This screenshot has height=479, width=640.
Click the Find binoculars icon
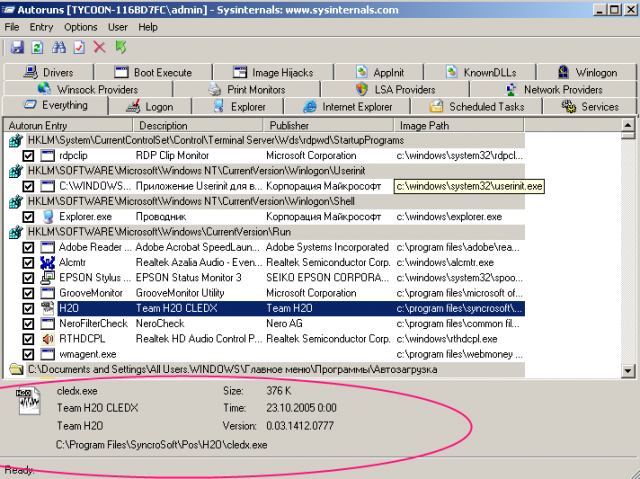(x=58, y=47)
